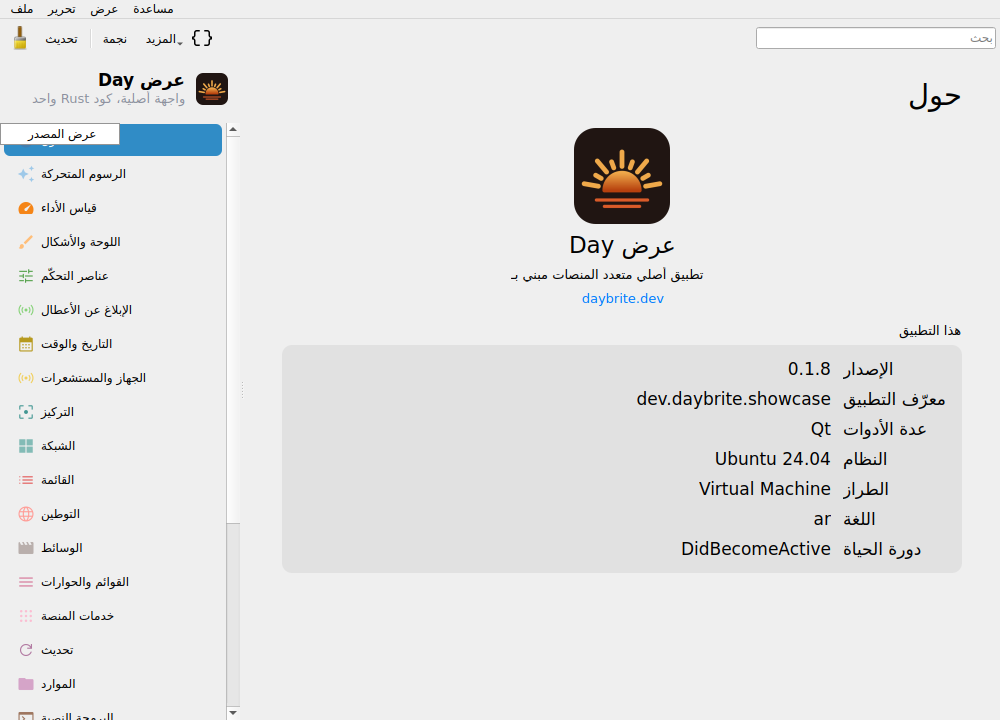The image size is (1000, 720).
Task: Click the ar language value
Action: 822,520
